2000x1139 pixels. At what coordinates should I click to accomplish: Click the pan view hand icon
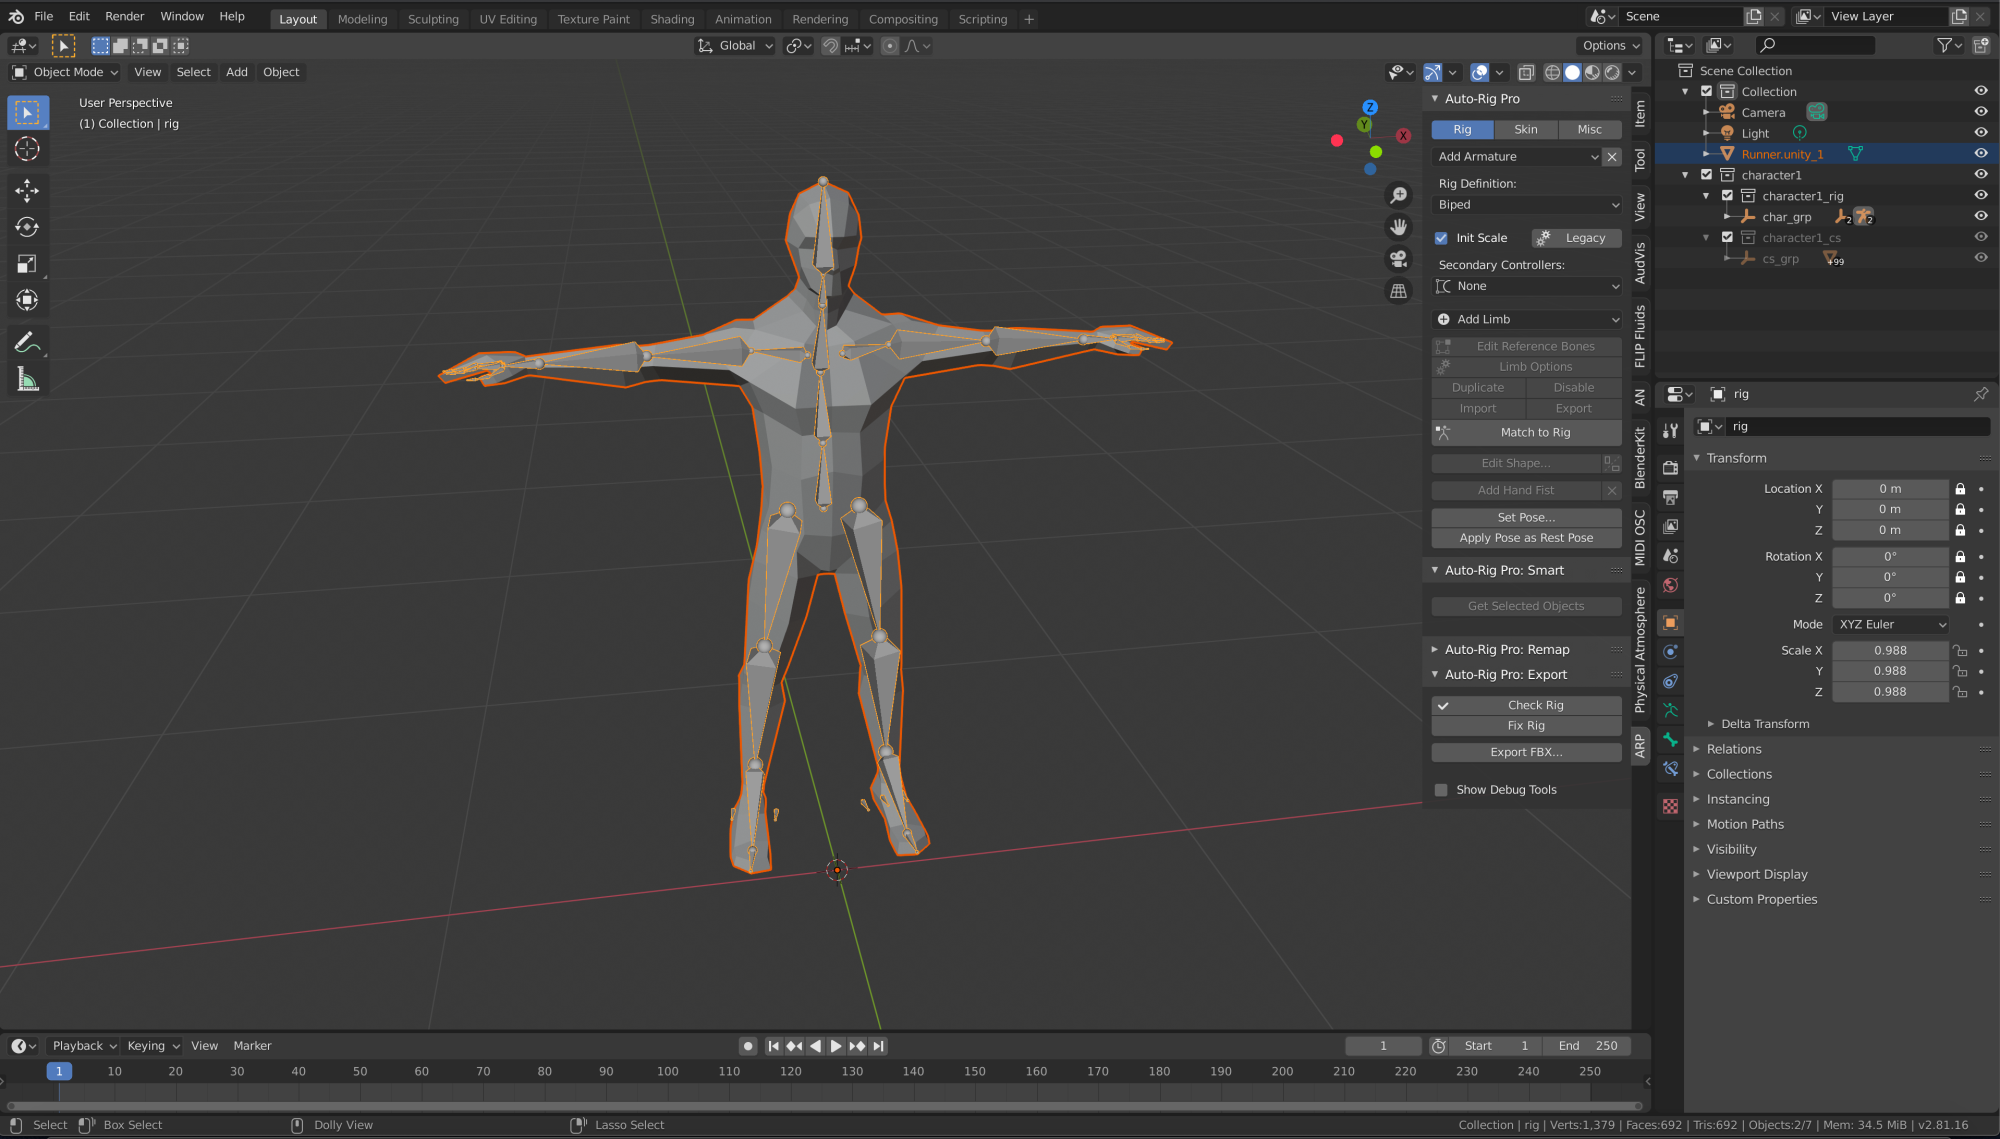tap(1399, 227)
